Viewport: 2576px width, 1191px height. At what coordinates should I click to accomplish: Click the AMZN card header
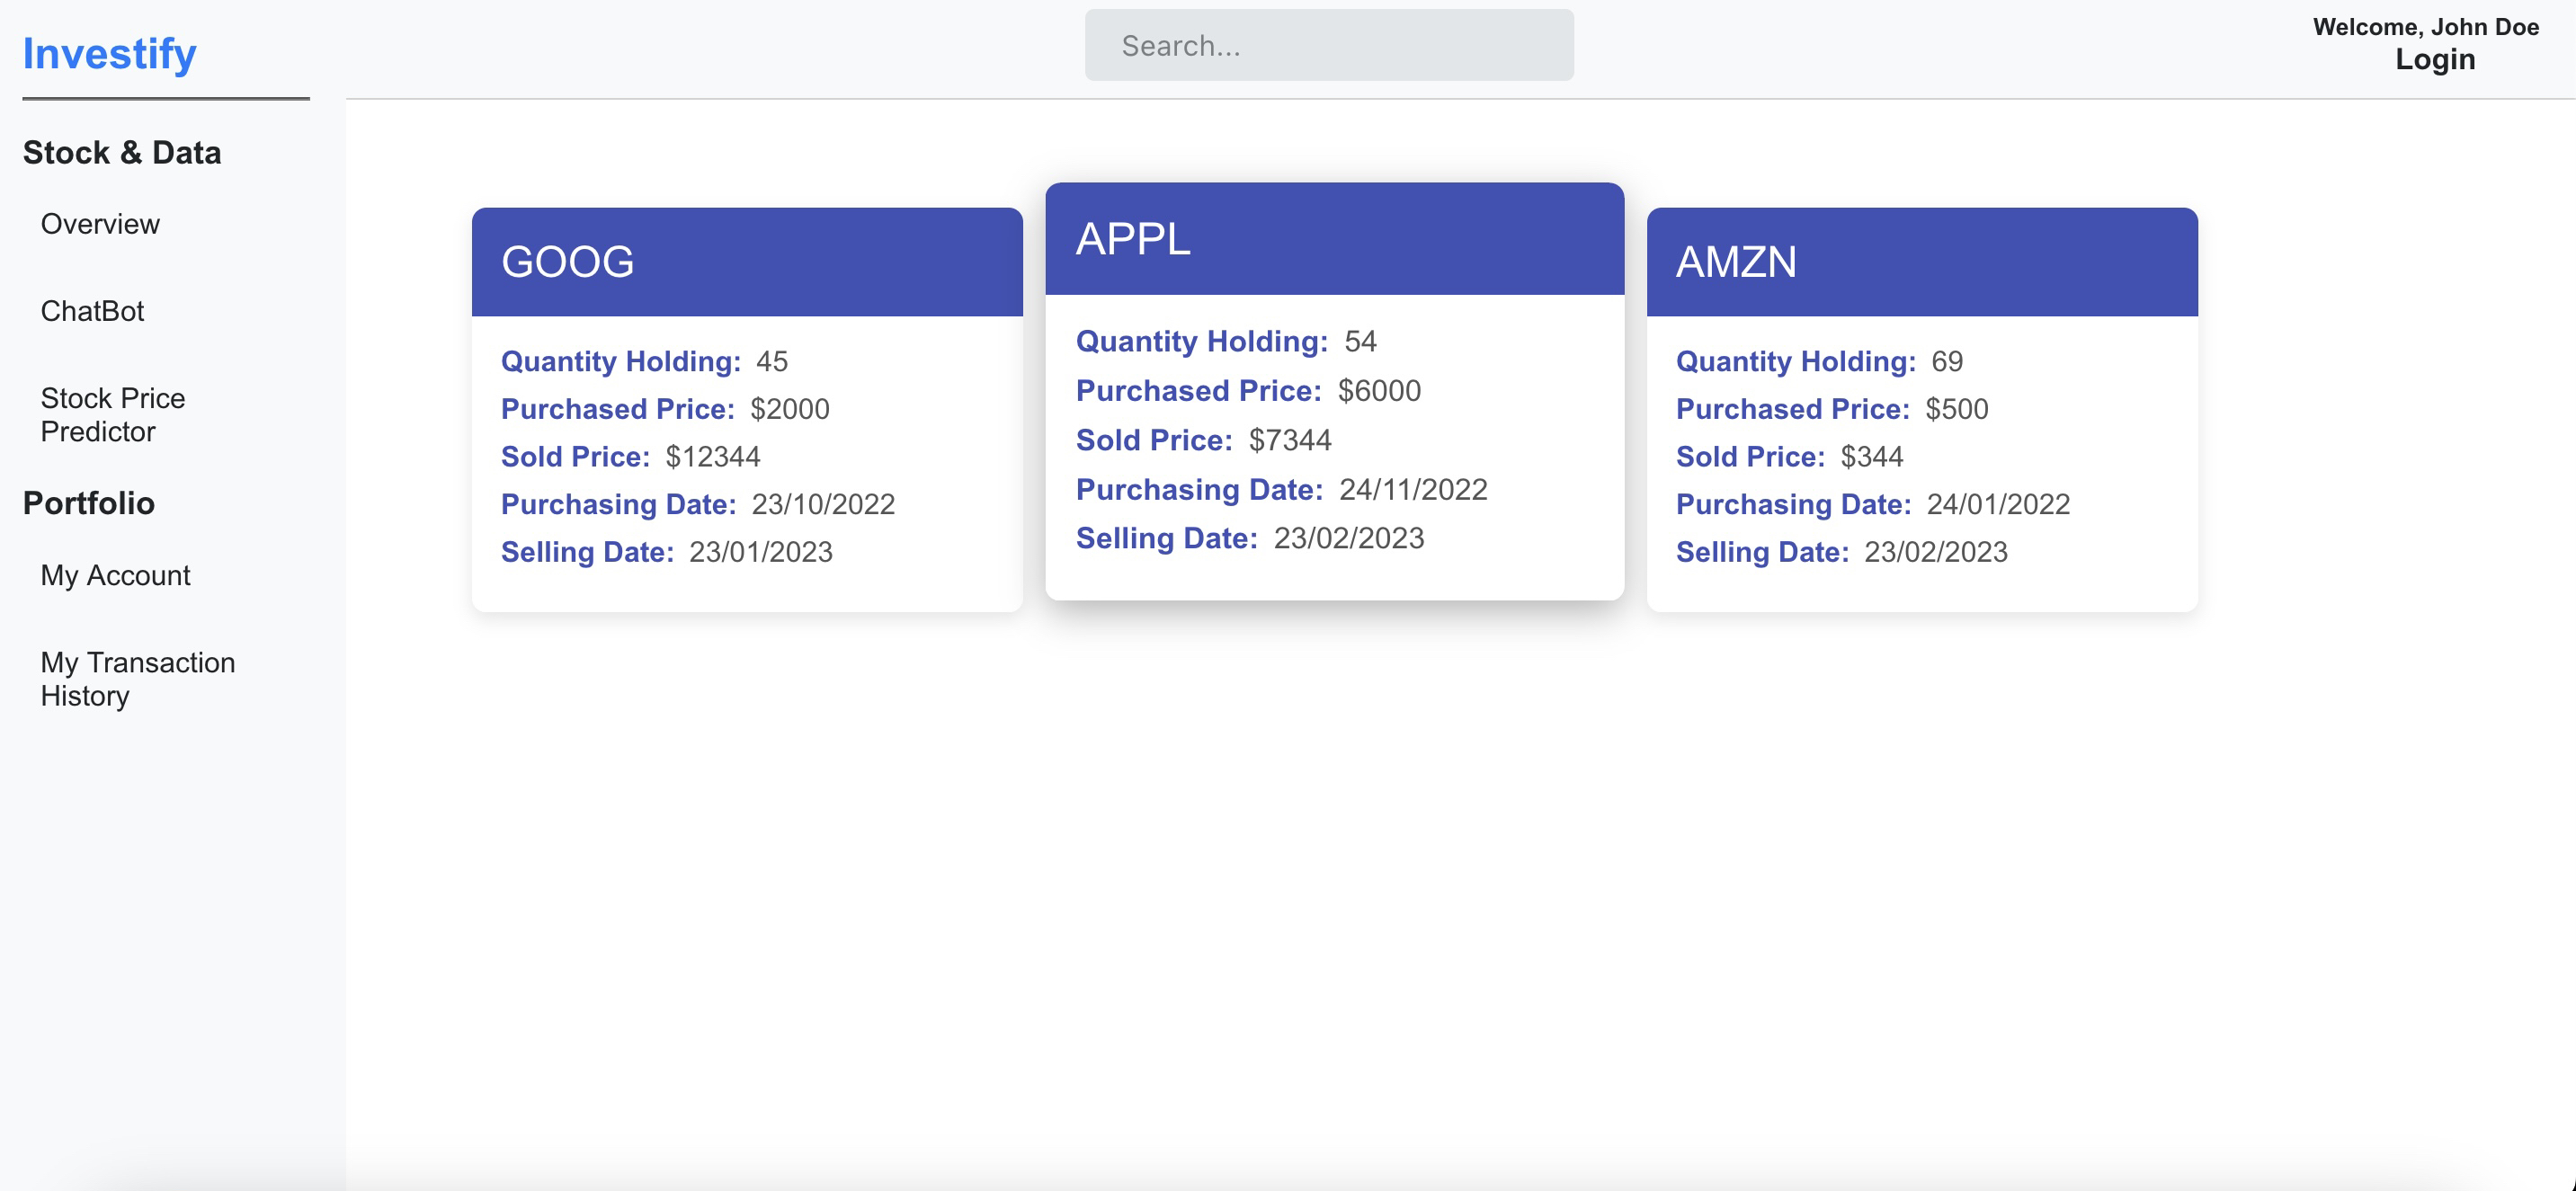1921,261
